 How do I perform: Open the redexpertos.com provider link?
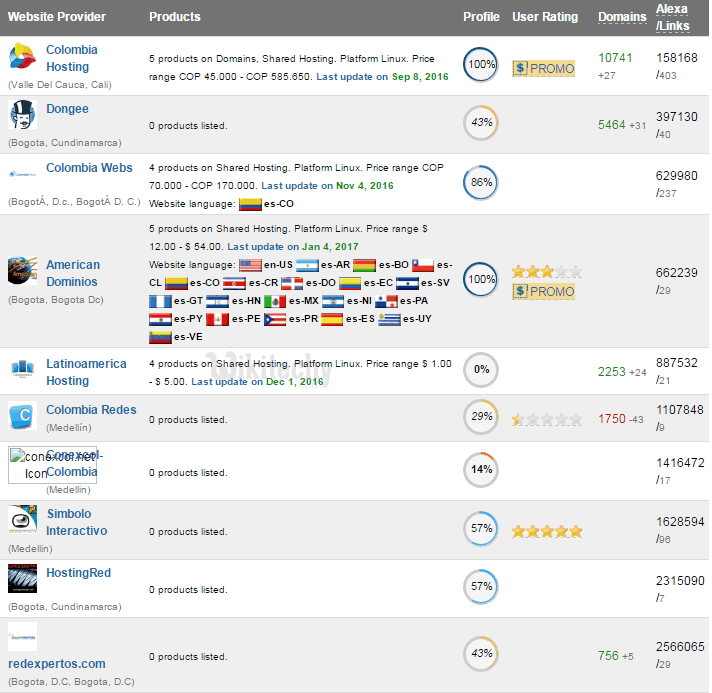point(56,663)
